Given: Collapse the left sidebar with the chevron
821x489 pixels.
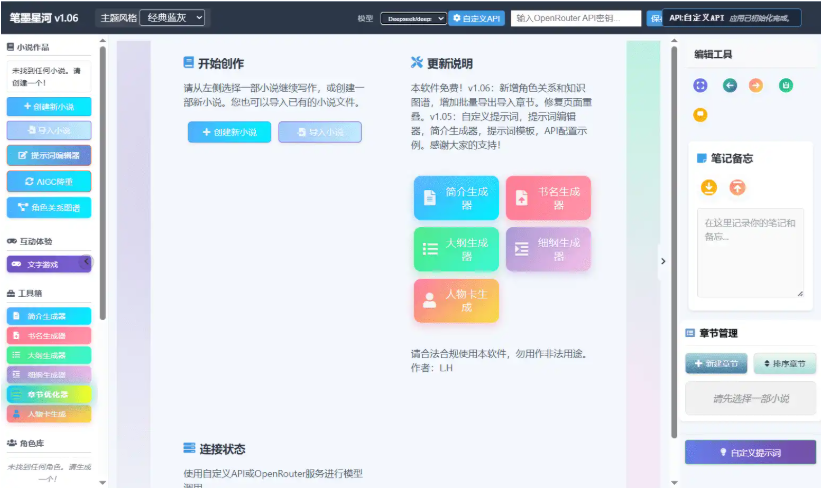Looking at the screenshot, I should [x=86, y=261].
